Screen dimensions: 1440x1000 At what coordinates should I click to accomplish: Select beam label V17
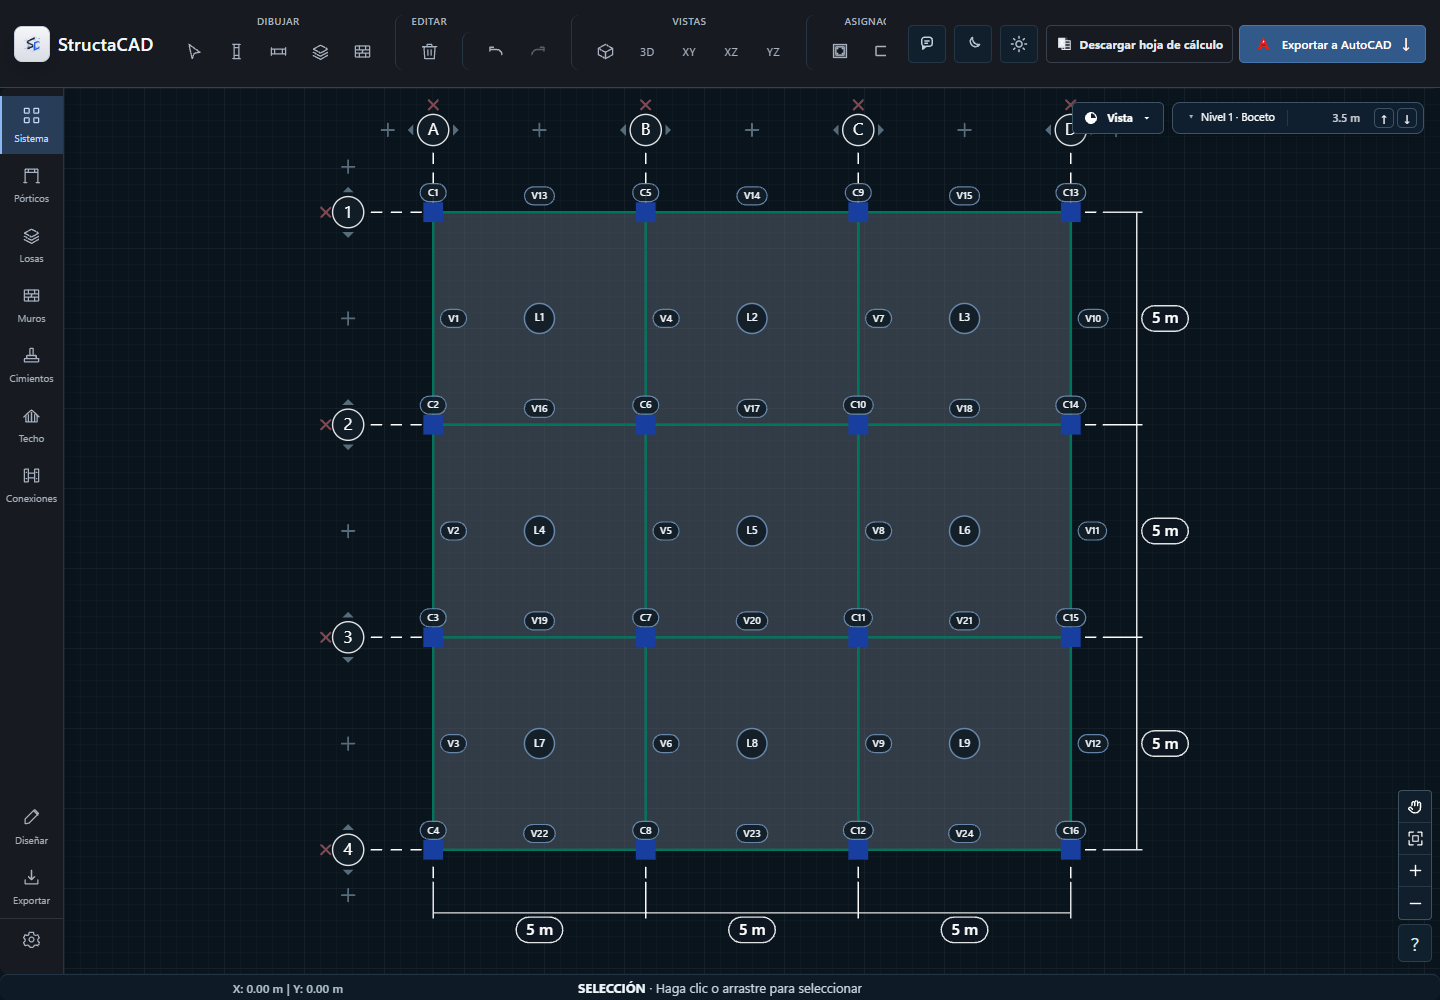752,408
